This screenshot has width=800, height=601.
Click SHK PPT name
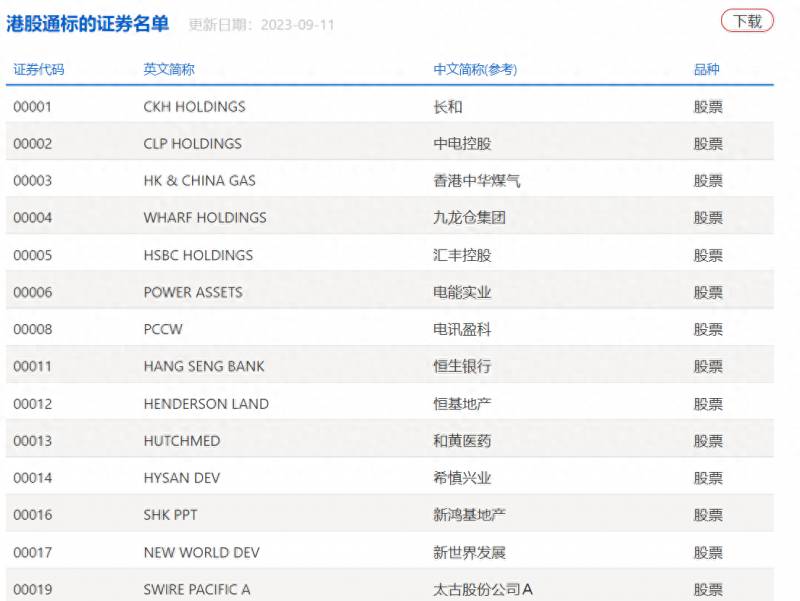click(170, 515)
